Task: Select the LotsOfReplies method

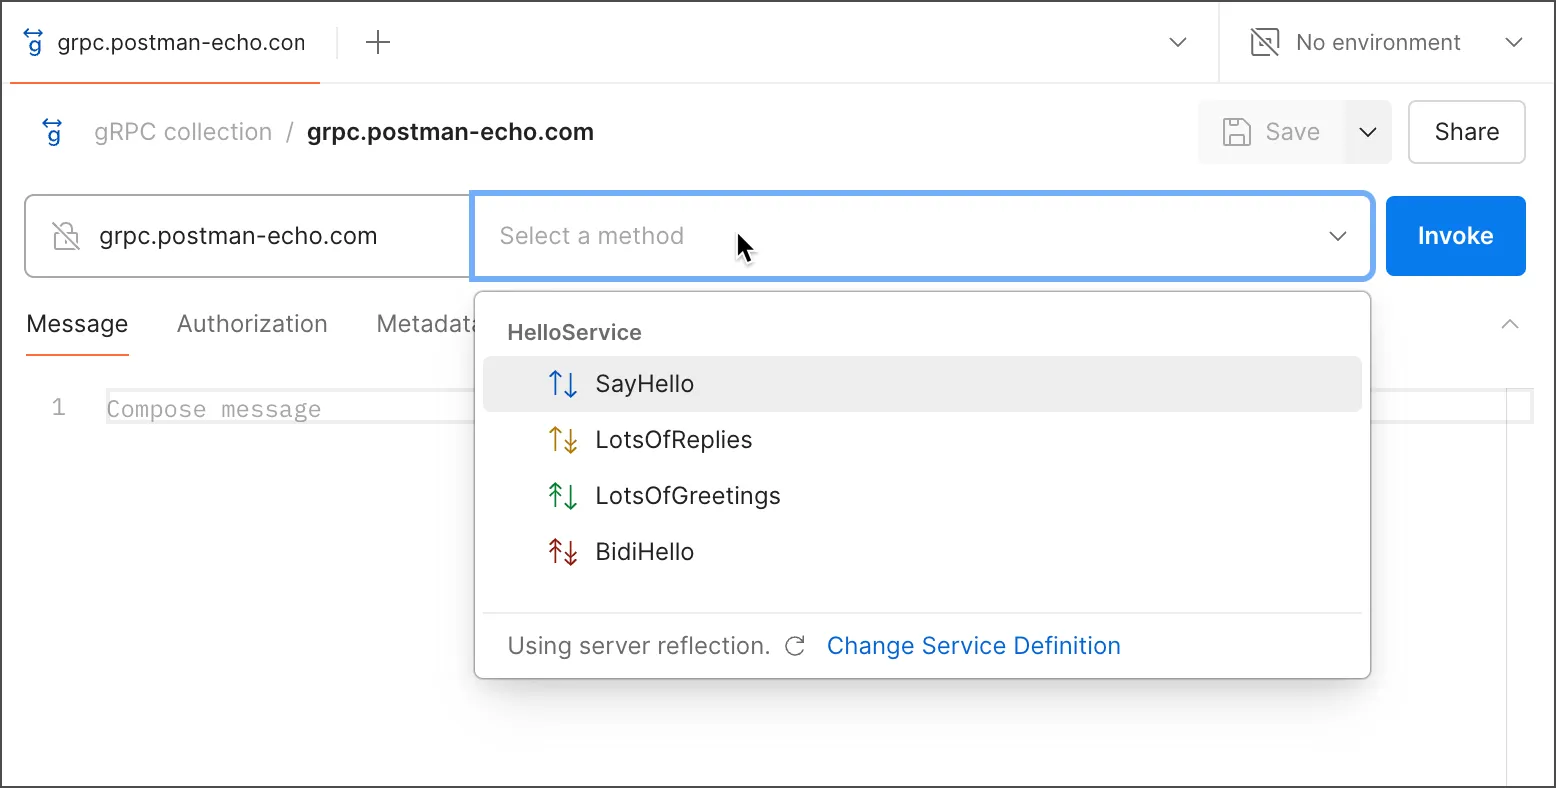Action: (922, 440)
